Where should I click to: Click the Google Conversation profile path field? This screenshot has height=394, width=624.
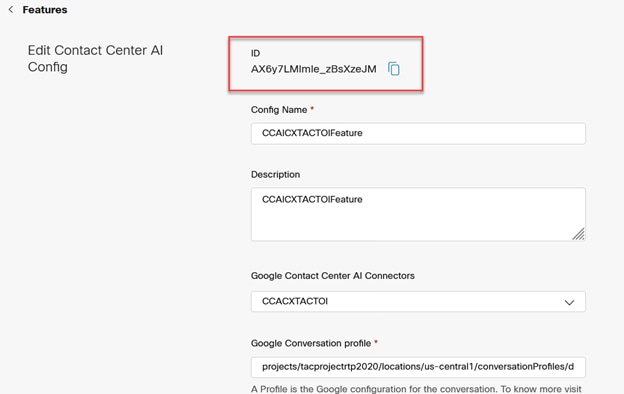click(418, 367)
